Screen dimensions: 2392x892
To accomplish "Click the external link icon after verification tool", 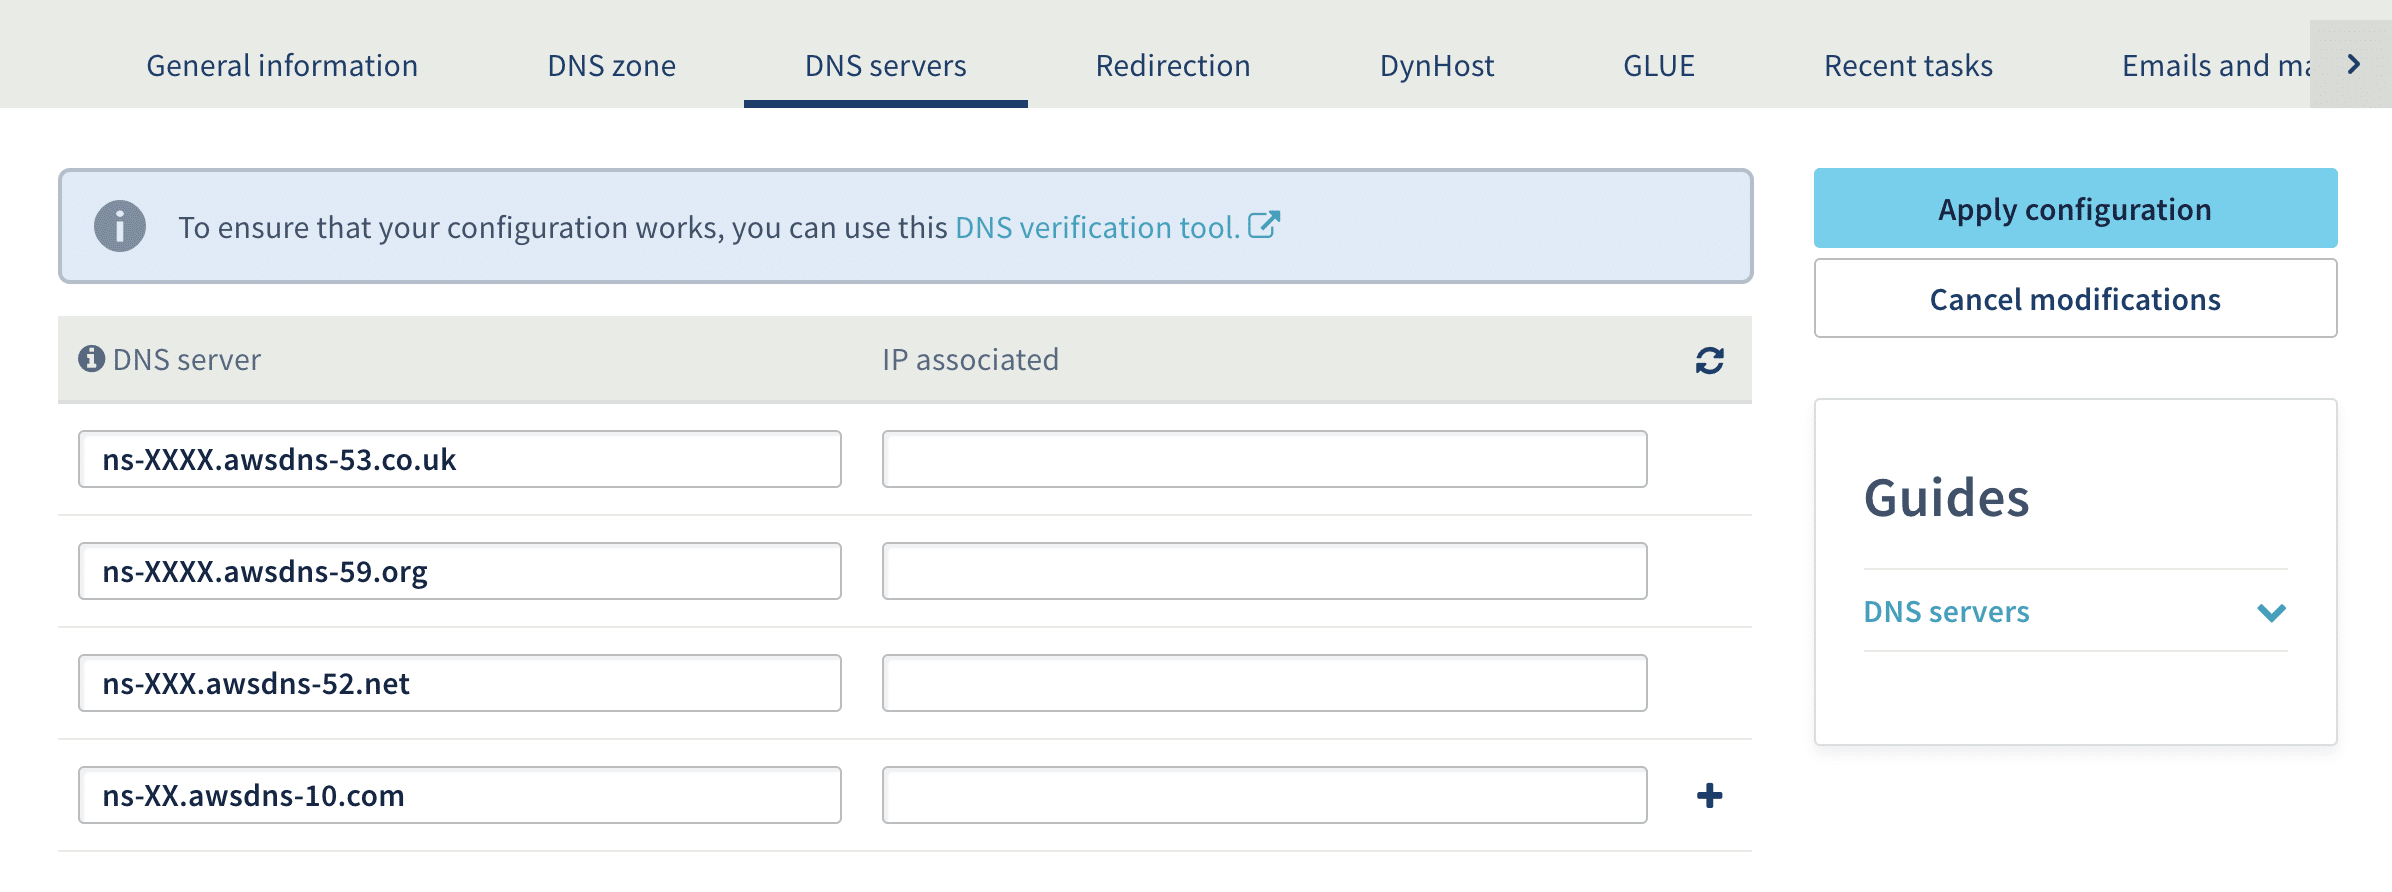I will pyautogui.click(x=1264, y=225).
